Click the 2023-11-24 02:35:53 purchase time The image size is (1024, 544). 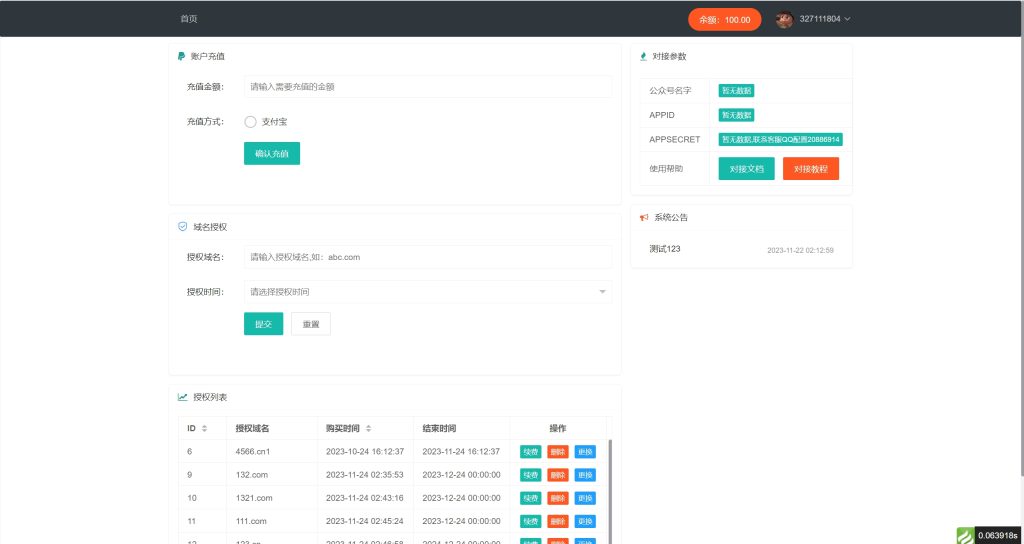tap(365, 475)
